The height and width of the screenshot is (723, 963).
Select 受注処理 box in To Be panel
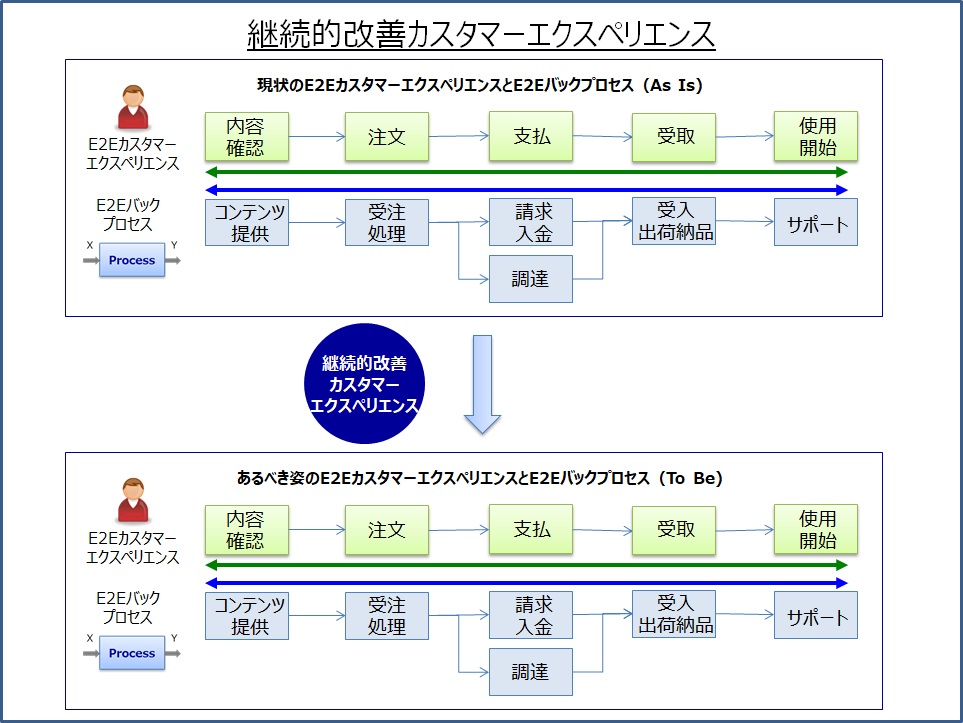point(387,616)
